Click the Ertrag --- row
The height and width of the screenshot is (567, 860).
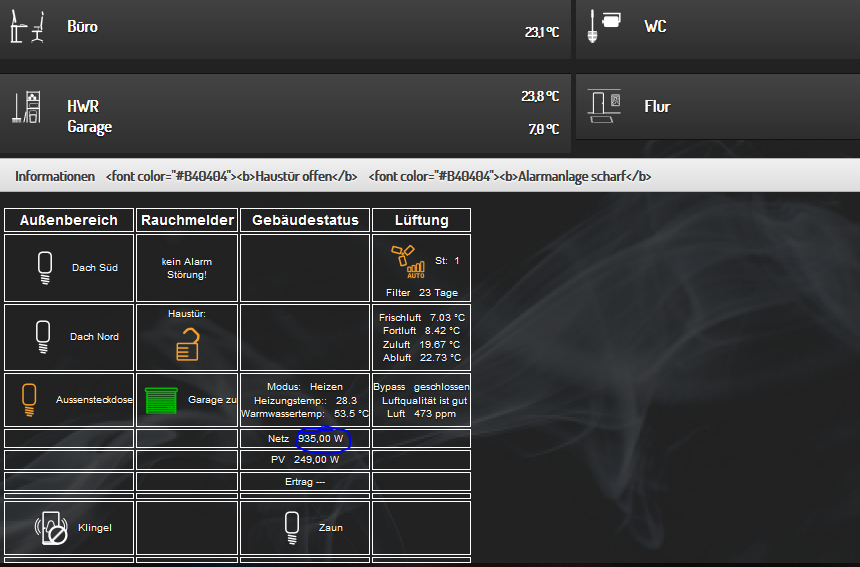click(305, 481)
